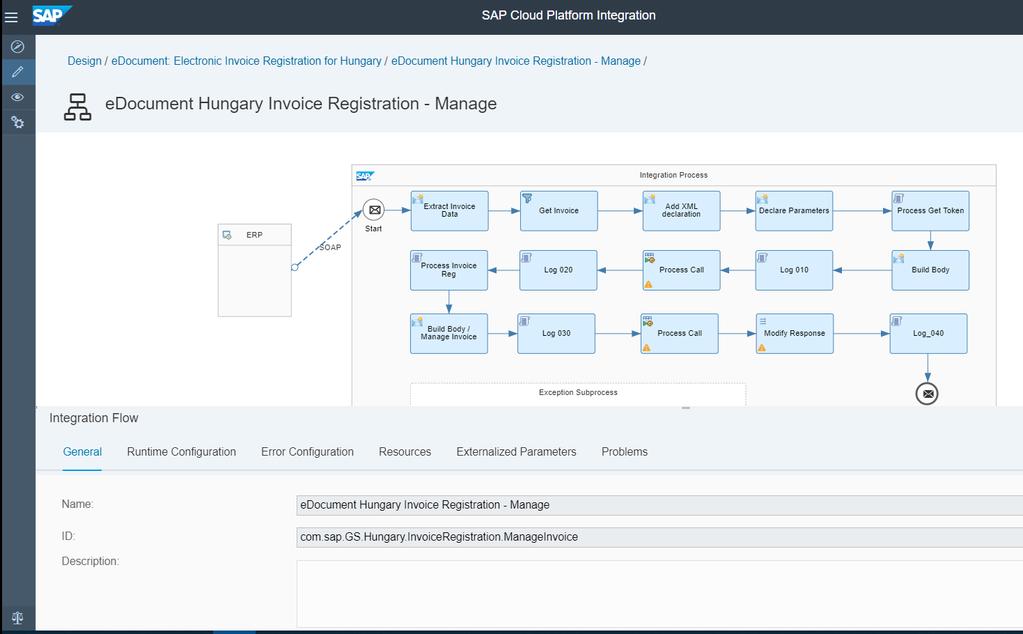This screenshot has height=634, width=1023.
Task: Open the General tab
Action: [x=82, y=451]
